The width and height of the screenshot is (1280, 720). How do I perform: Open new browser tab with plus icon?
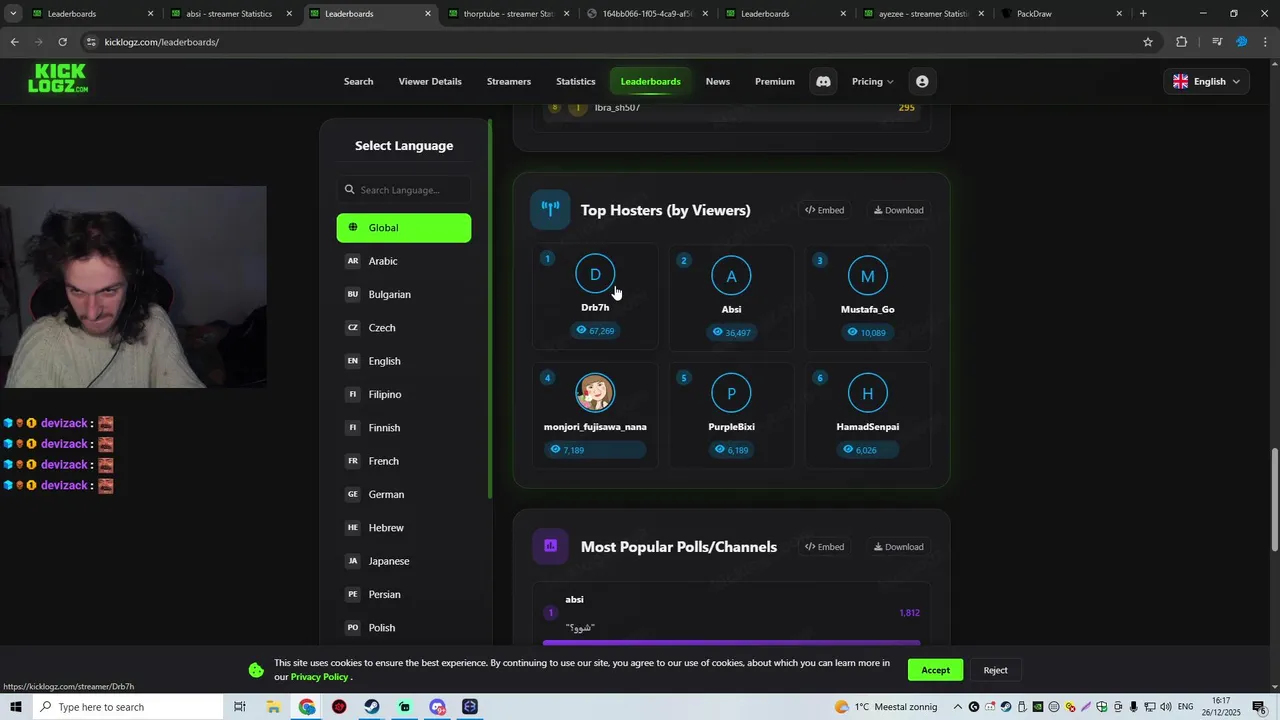pos(1143,14)
